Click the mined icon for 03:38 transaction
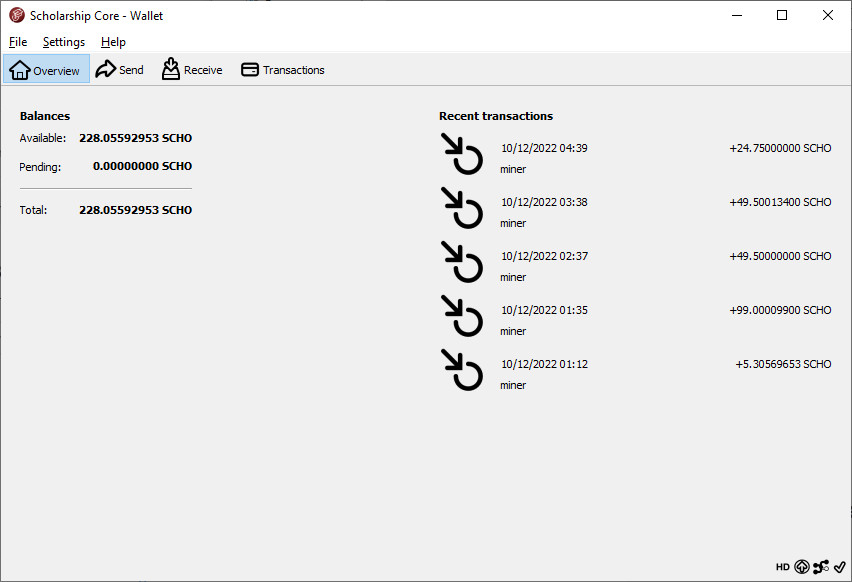This screenshot has height=582, width=852. (x=462, y=208)
